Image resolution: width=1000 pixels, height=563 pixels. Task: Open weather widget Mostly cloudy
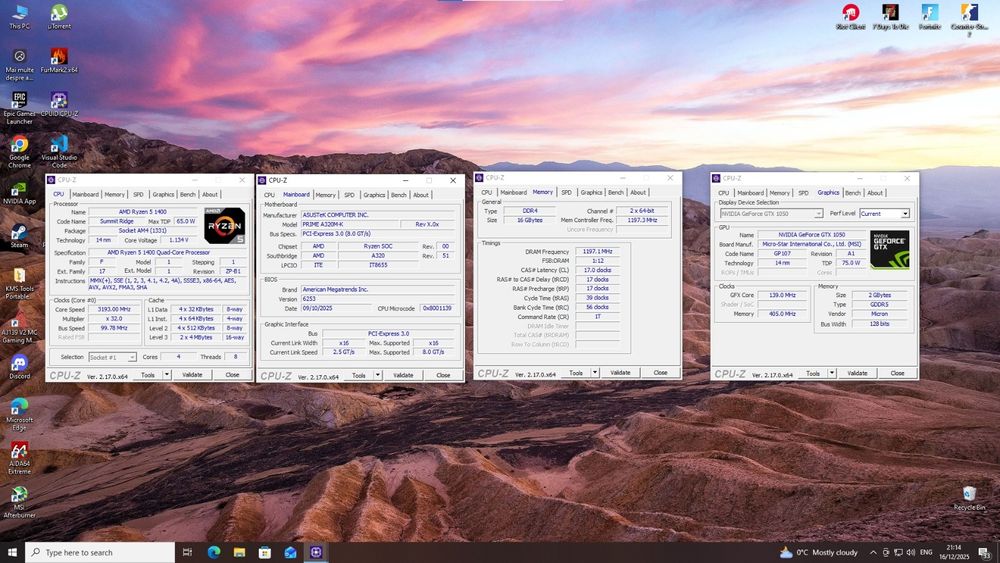click(x=819, y=552)
